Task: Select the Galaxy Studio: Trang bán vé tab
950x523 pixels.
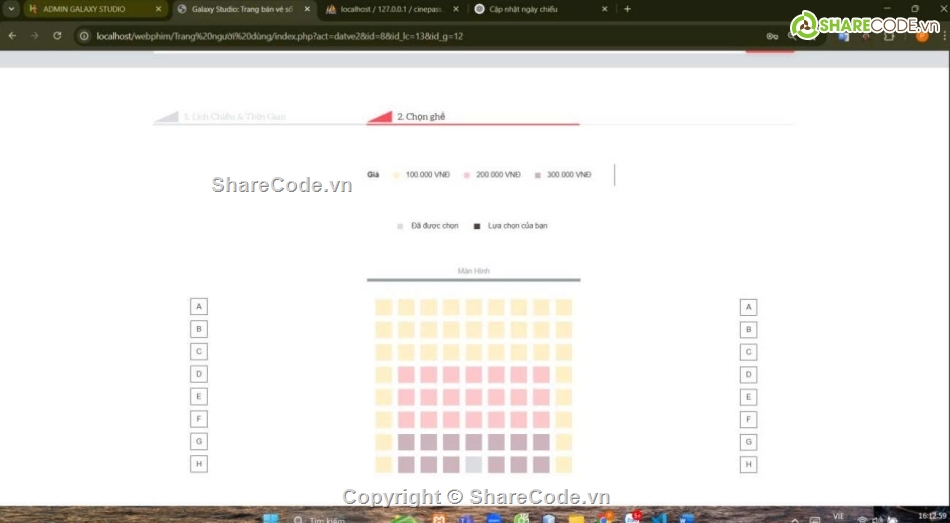Action: 242,9
